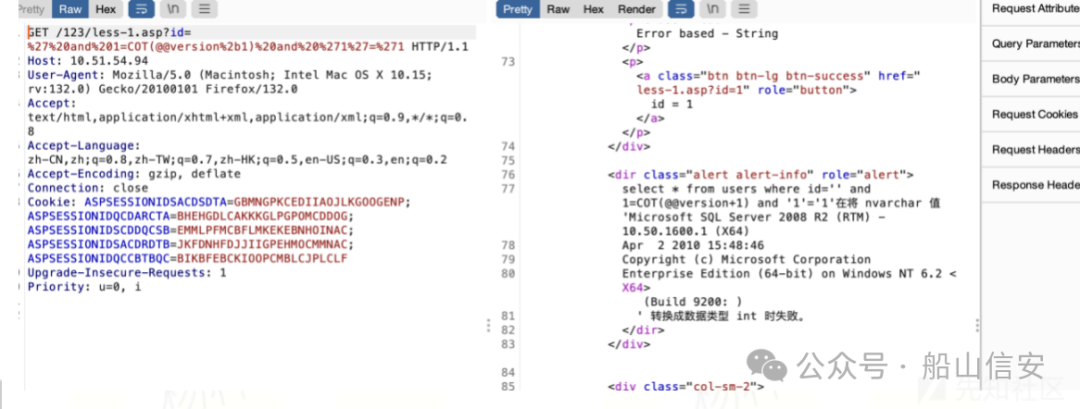Click the 'id = 1' text in response
The height and width of the screenshot is (409, 1080).
click(x=672, y=104)
